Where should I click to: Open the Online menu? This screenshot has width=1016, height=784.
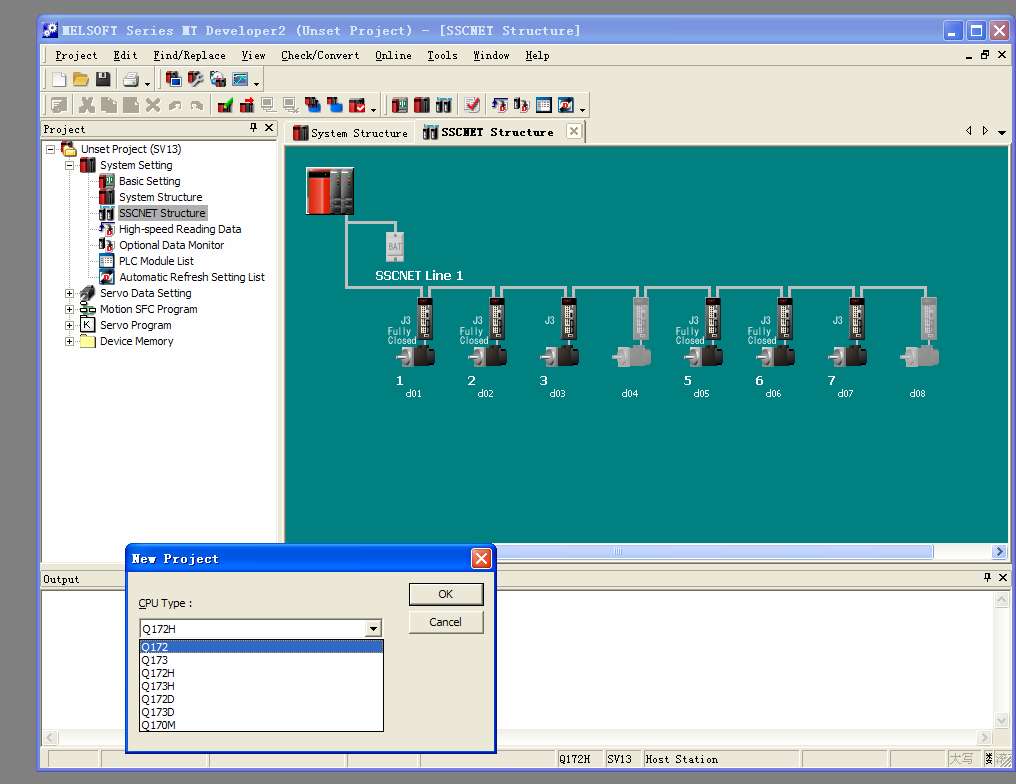pyautogui.click(x=393, y=55)
